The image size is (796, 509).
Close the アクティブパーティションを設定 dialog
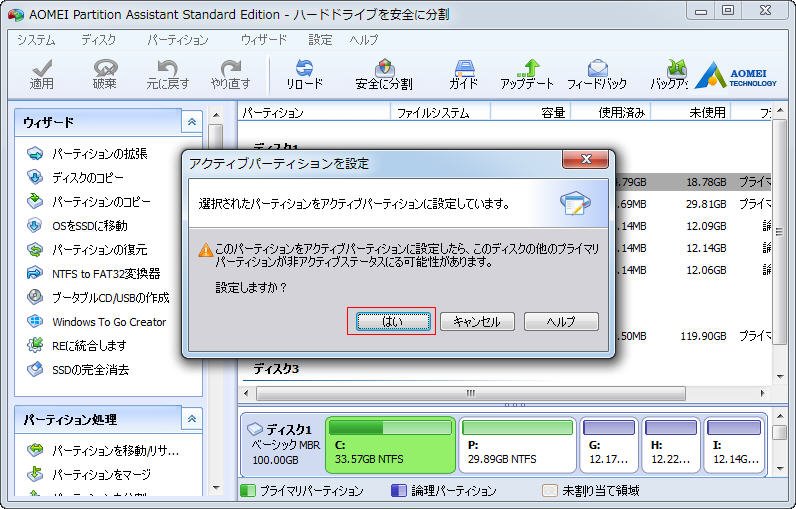click(x=585, y=159)
